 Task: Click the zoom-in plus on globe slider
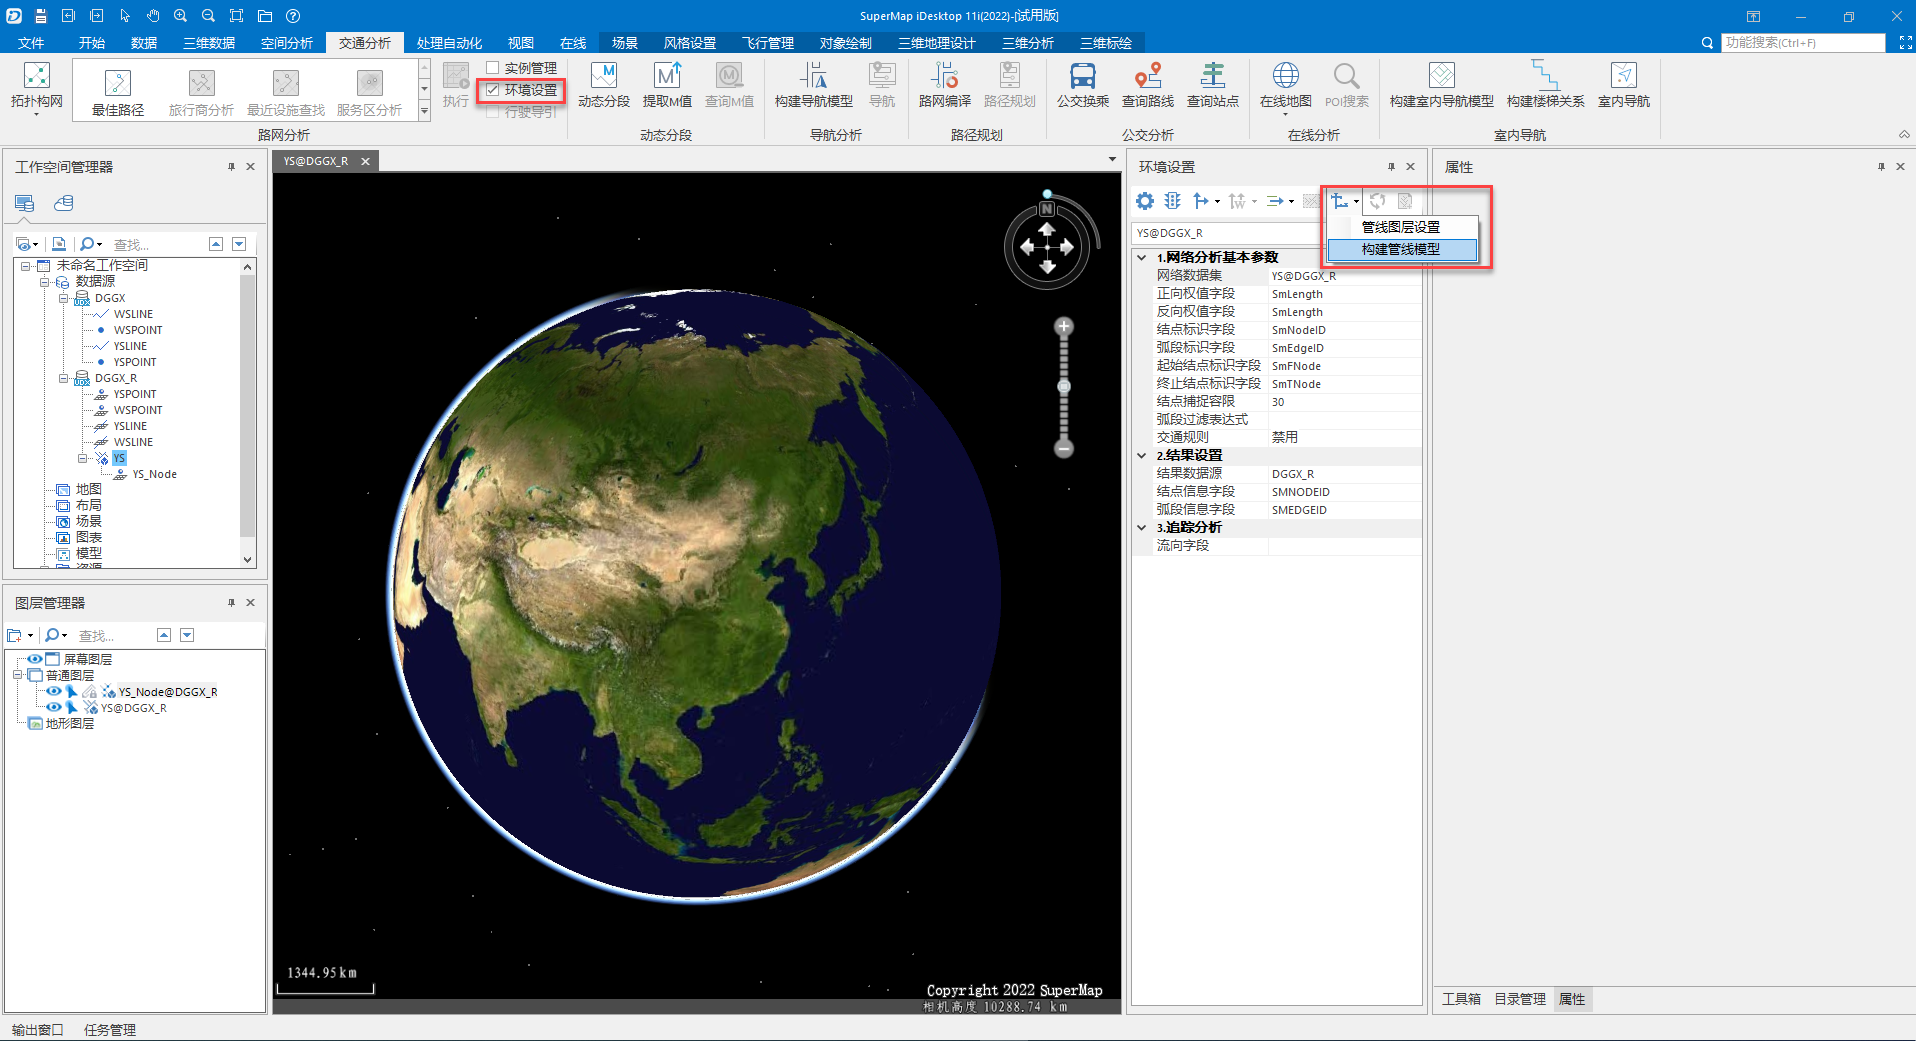point(1064,327)
